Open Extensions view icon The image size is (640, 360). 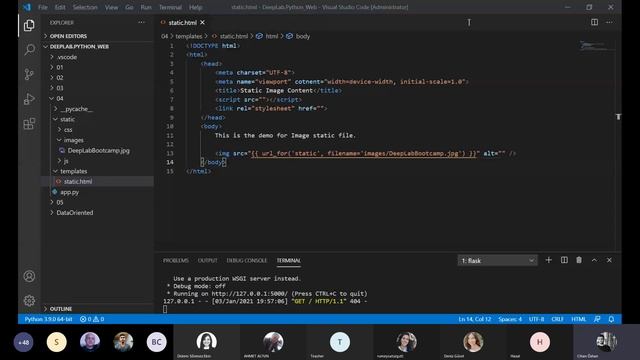(x=29, y=123)
